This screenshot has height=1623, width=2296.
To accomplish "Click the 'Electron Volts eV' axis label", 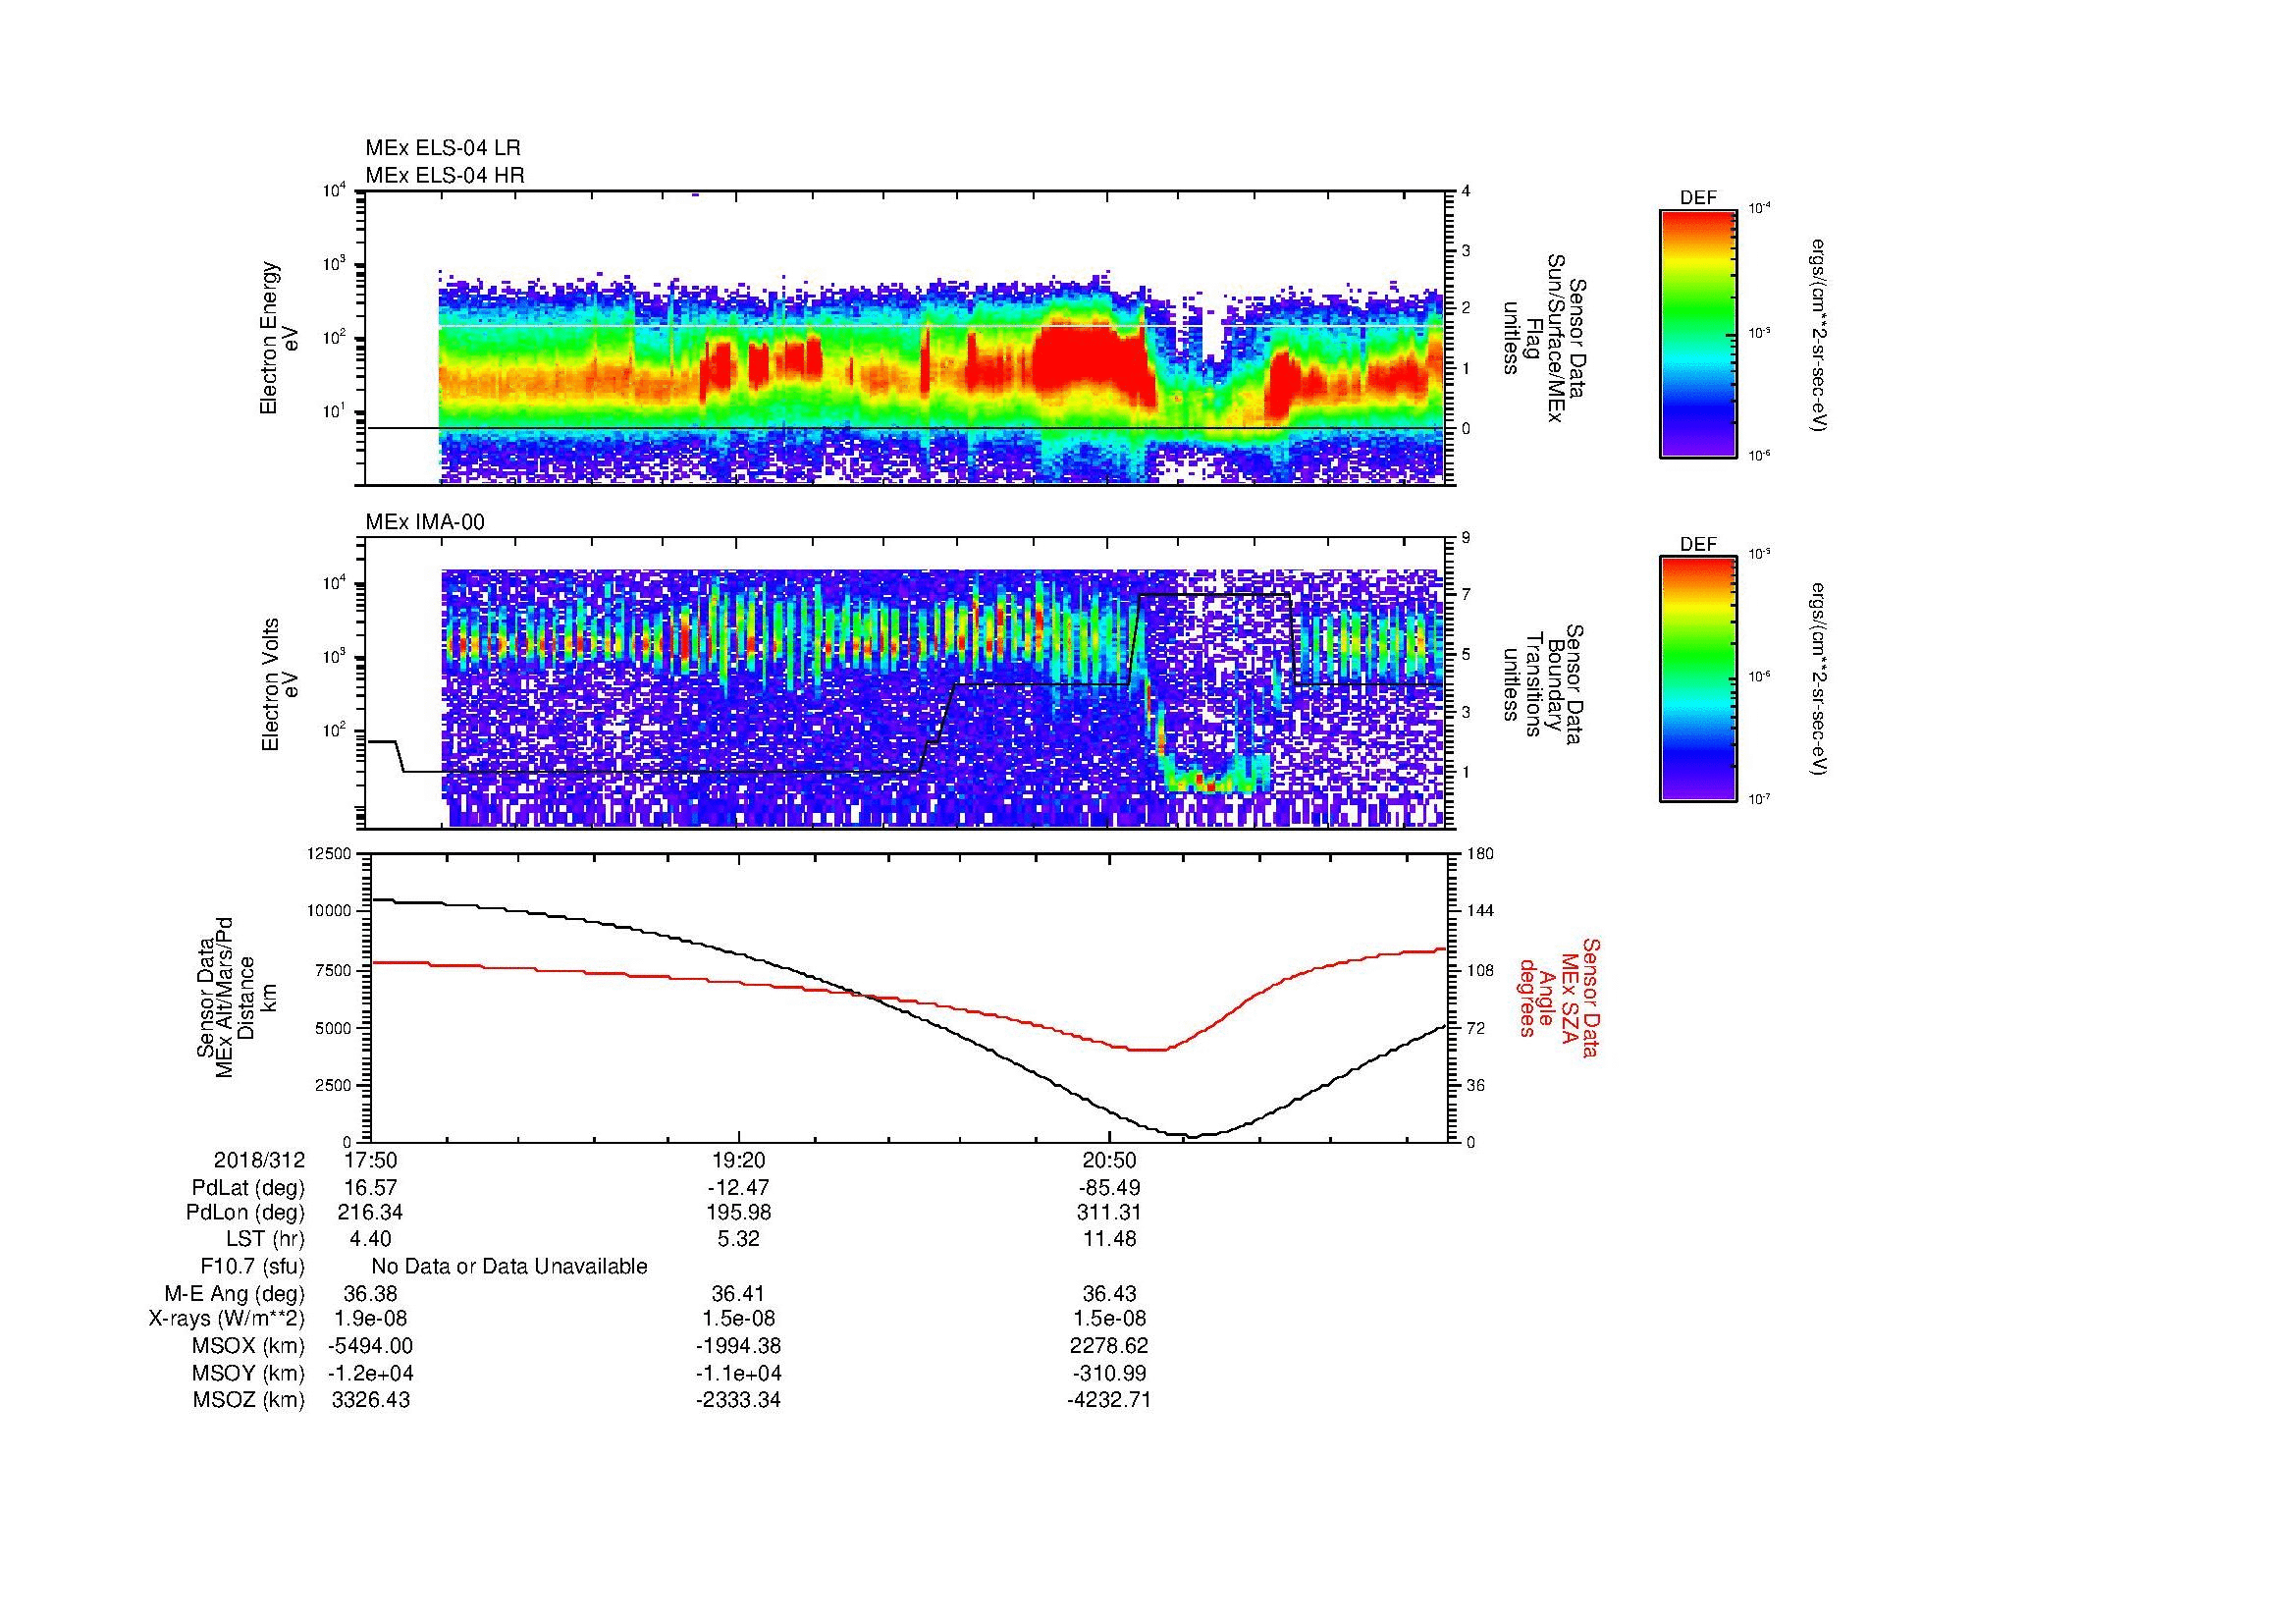I will (x=280, y=684).
